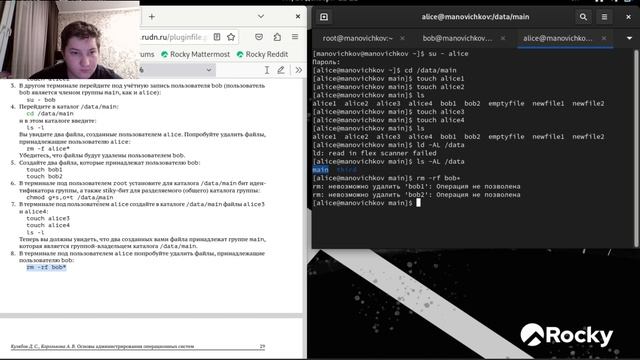Click the terminal prompt cursor line
640x360 pixels.
pos(366,203)
